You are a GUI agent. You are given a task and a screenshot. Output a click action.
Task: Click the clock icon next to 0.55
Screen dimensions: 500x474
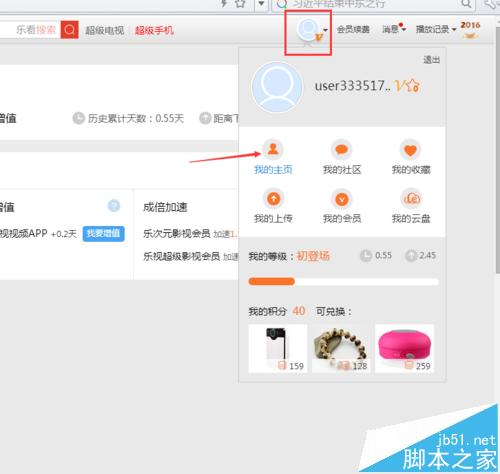[x=366, y=256]
